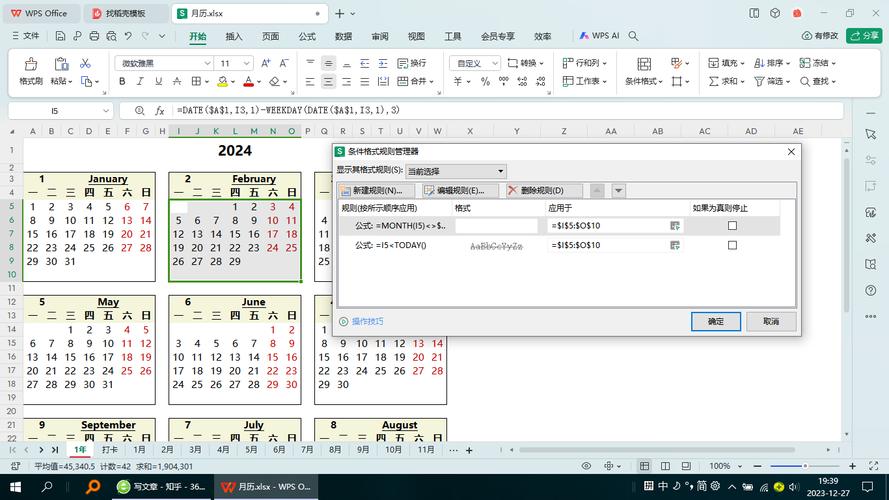Toggle Bold formatting

click(122, 82)
